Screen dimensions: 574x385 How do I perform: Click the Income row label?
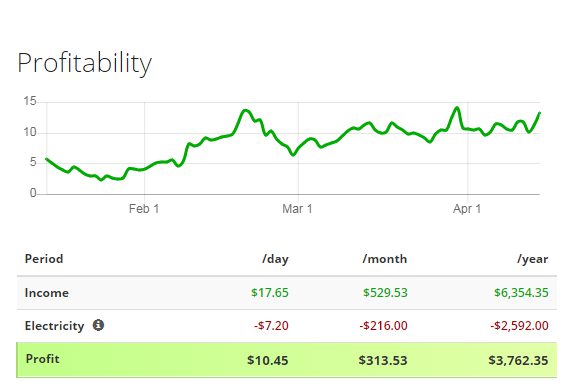47,293
